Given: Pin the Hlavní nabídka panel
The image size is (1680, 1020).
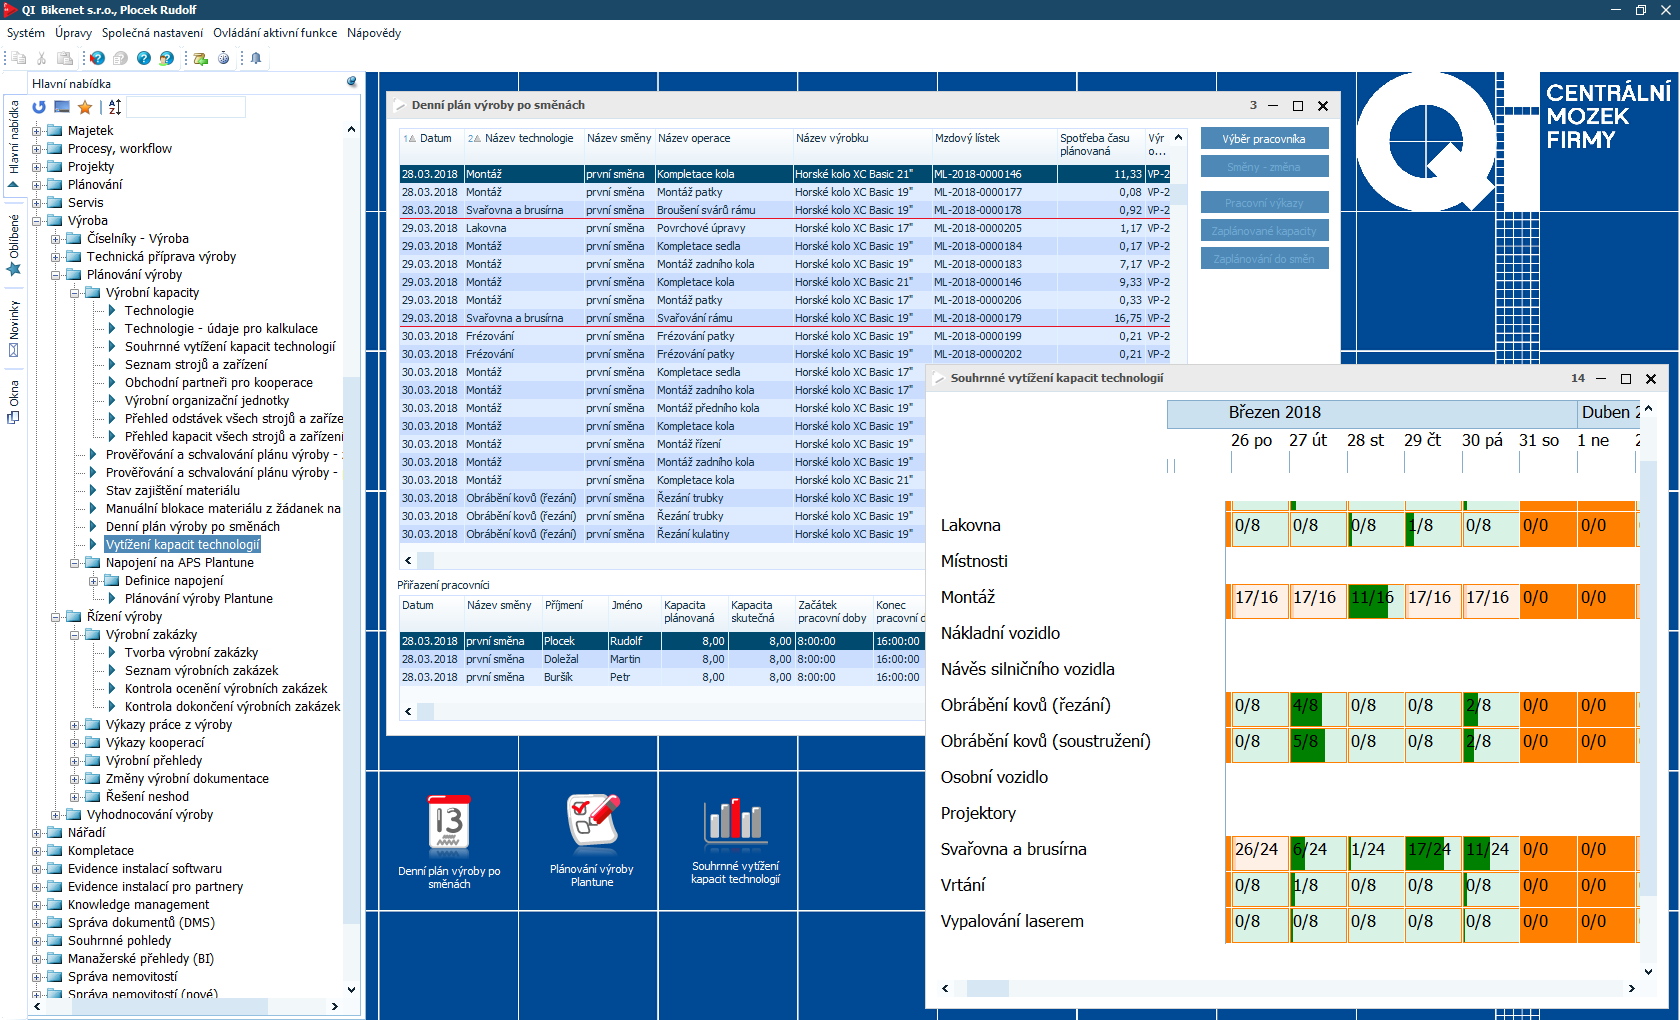Looking at the screenshot, I should pyautogui.click(x=352, y=82).
